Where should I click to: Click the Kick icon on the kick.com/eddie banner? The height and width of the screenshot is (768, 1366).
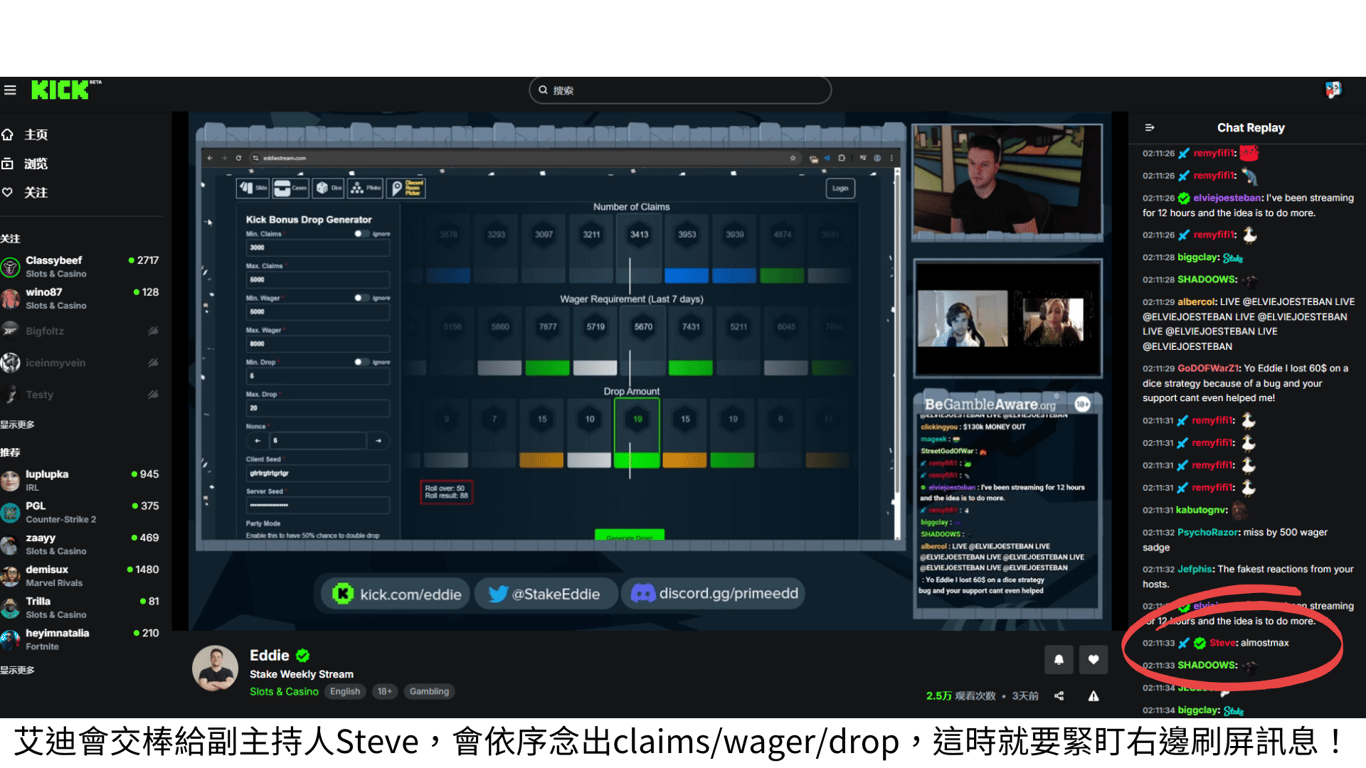coord(342,594)
